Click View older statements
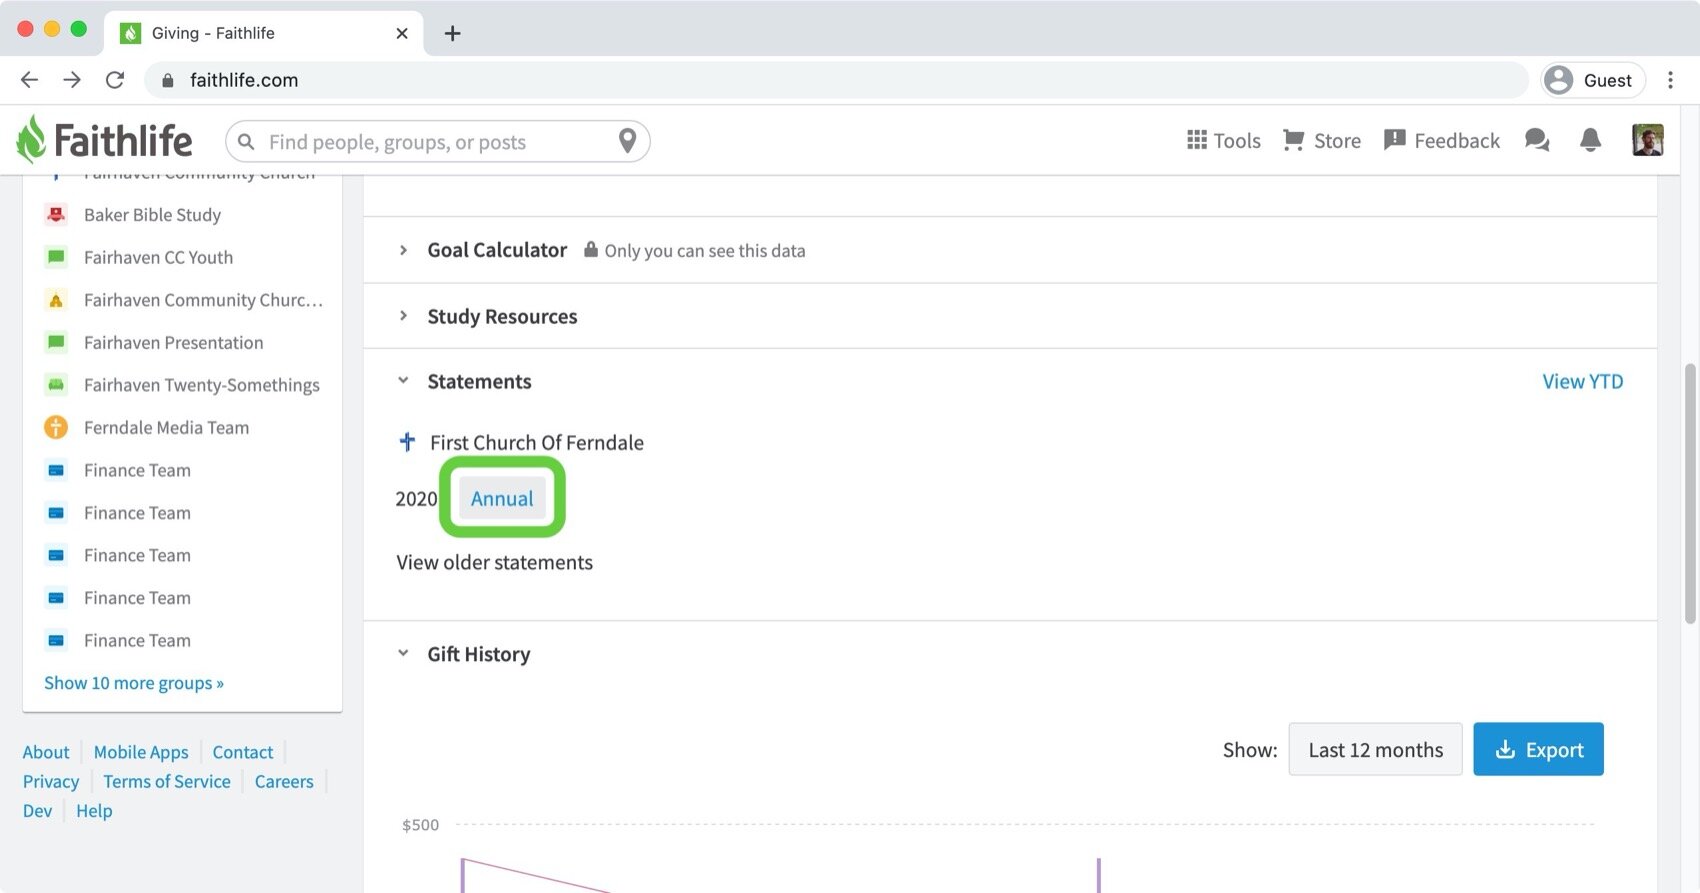The width and height of the screenshot is (1700, 893). [x=494, y=562]
